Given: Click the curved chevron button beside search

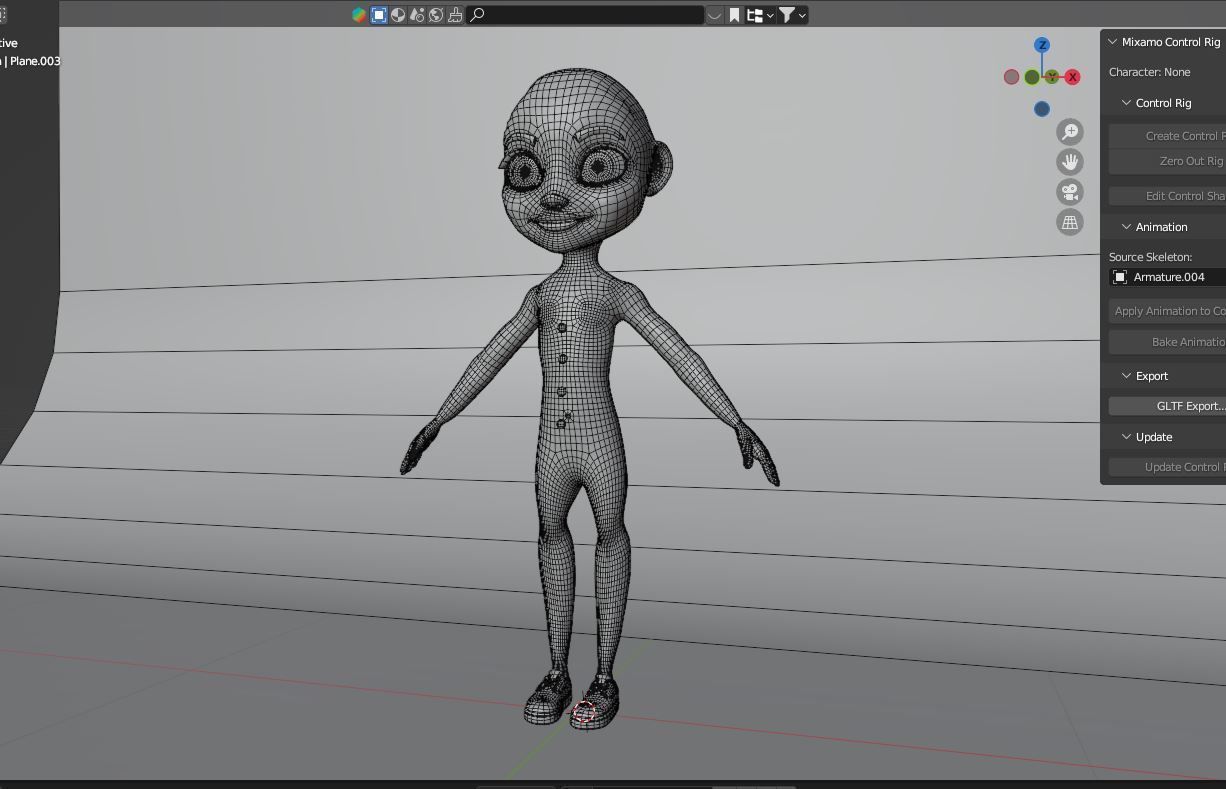Looking at the screenshot, I should (x=715, y=15).
